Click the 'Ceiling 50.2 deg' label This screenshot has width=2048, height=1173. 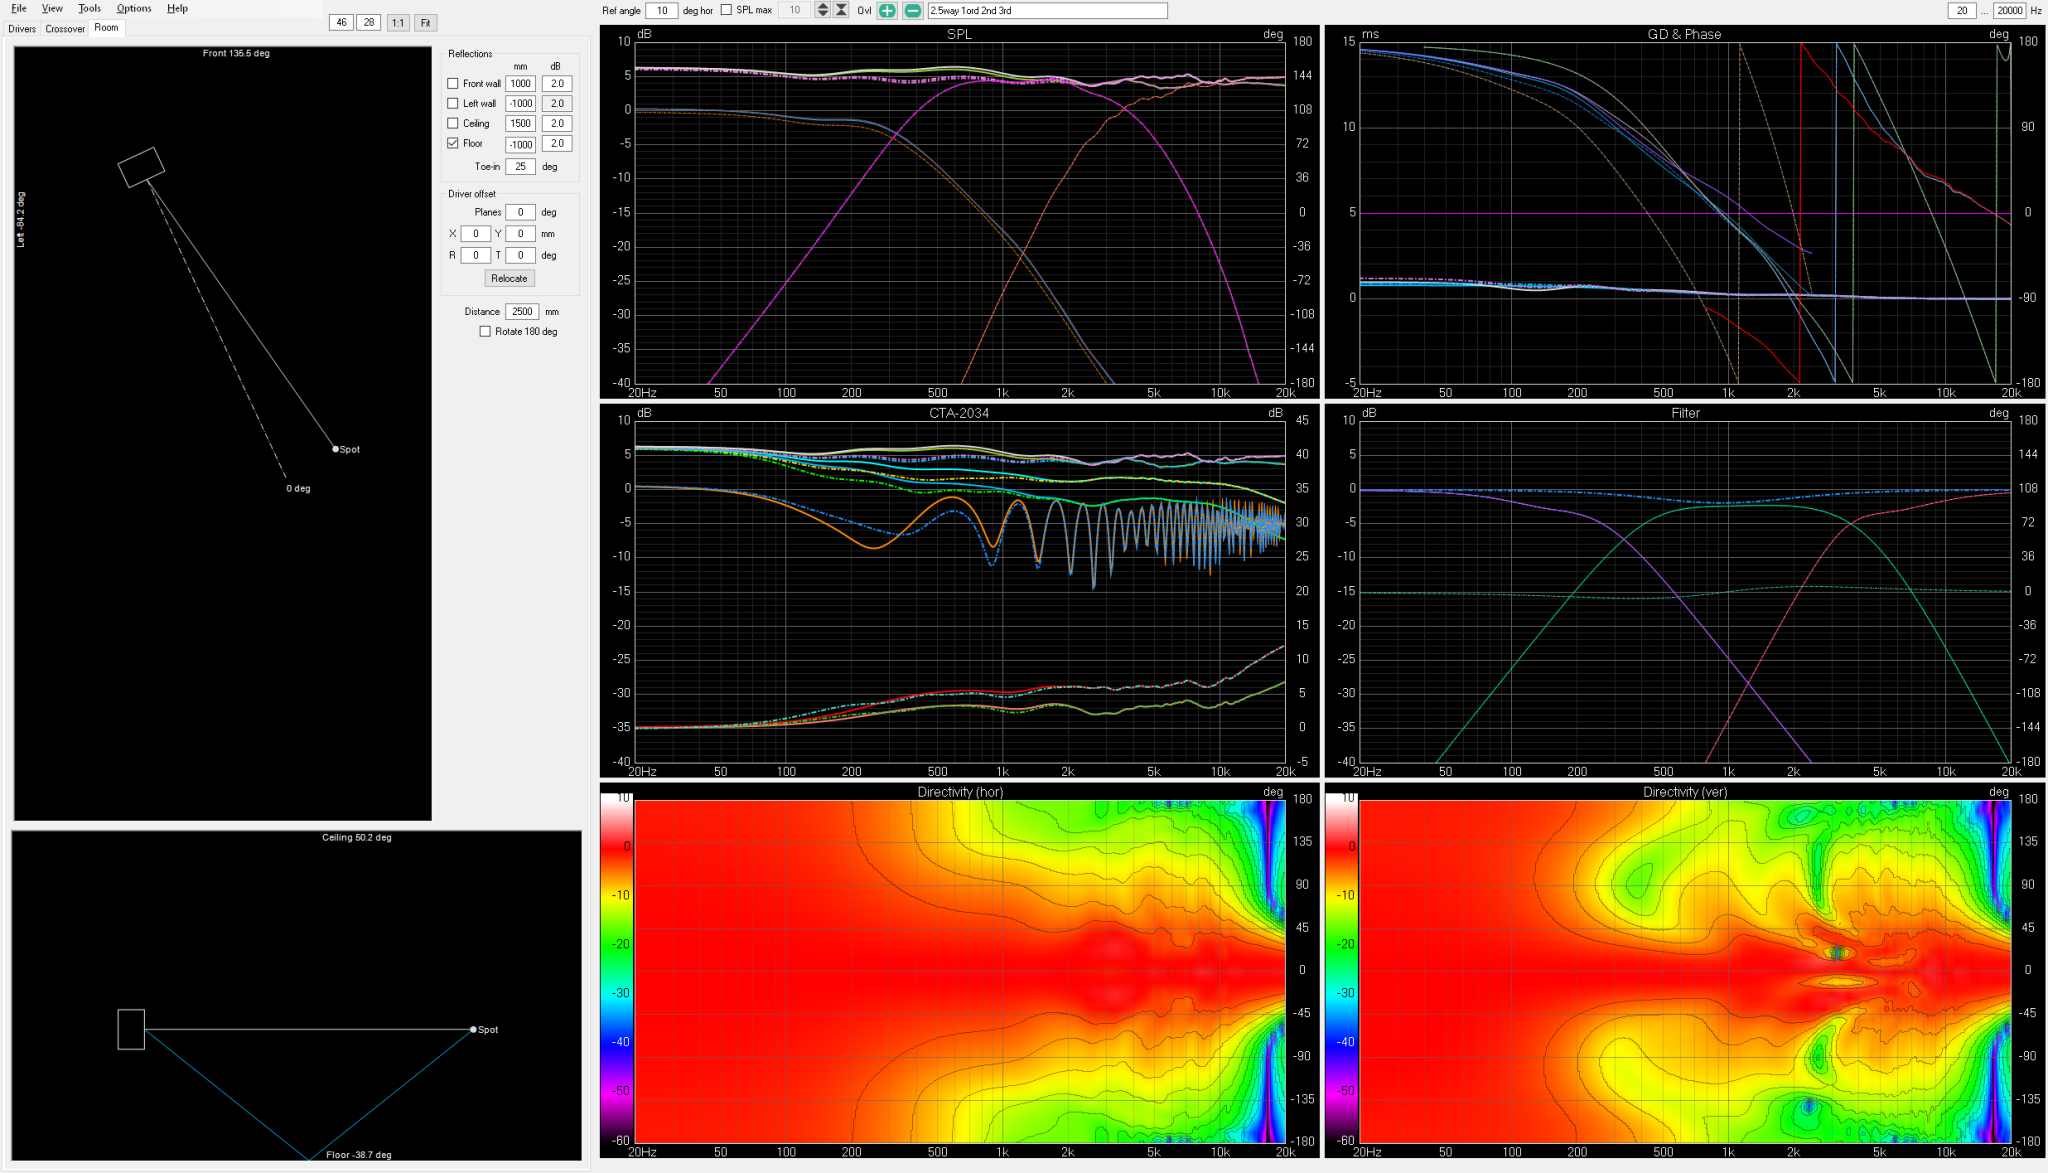pyautogui.click(x=357, y=838)
